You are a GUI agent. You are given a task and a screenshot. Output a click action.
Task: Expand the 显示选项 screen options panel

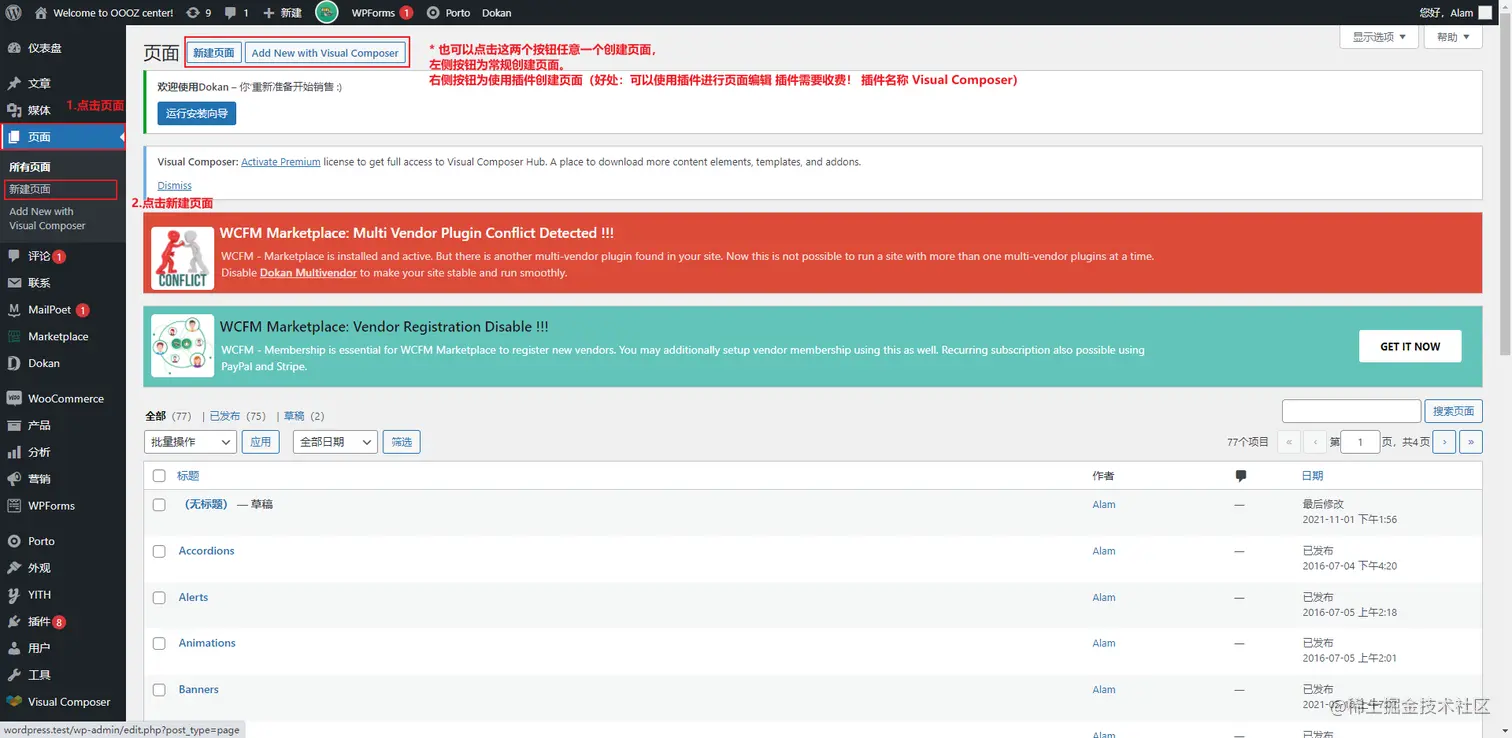pos(1379,37)
